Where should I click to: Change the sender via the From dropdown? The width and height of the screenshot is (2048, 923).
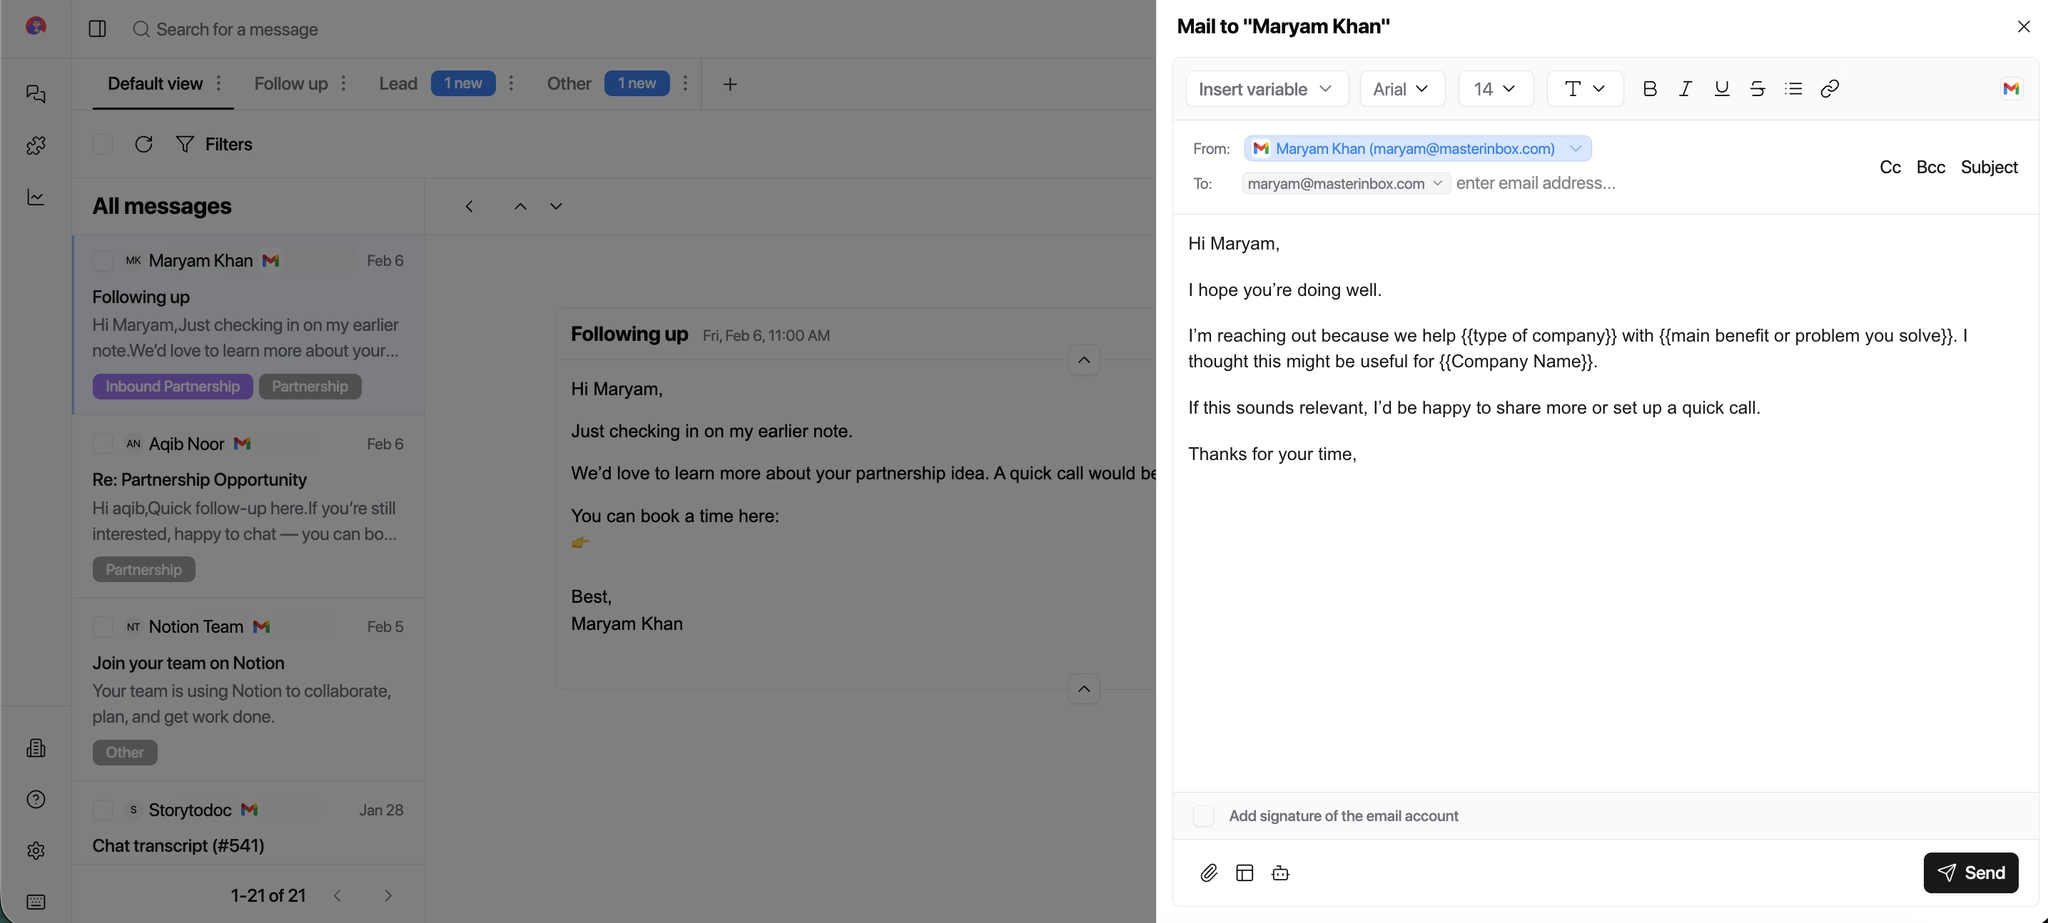click(1575, 148)
